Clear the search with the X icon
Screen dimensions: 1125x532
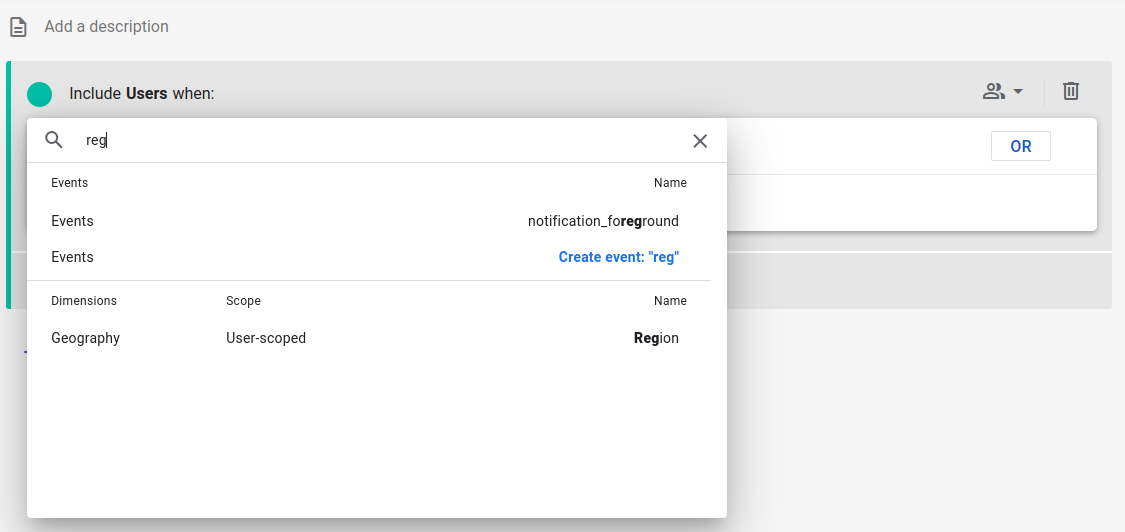click(x=700, y=141)
